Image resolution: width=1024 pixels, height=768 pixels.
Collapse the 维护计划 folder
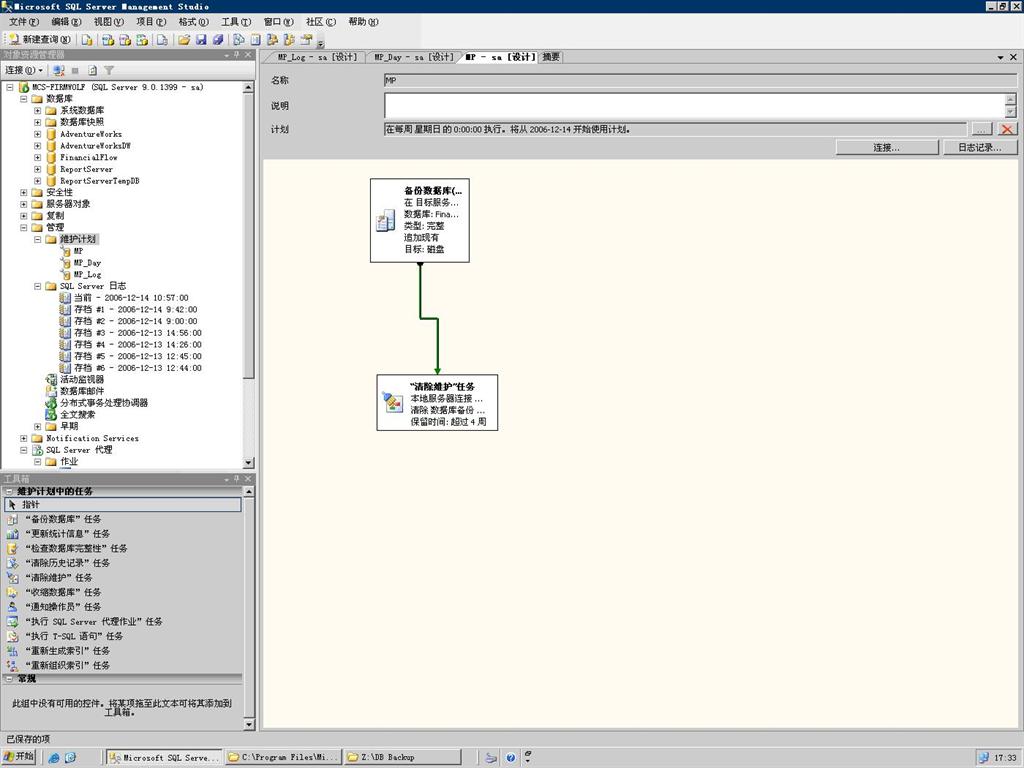coord(37,239)
